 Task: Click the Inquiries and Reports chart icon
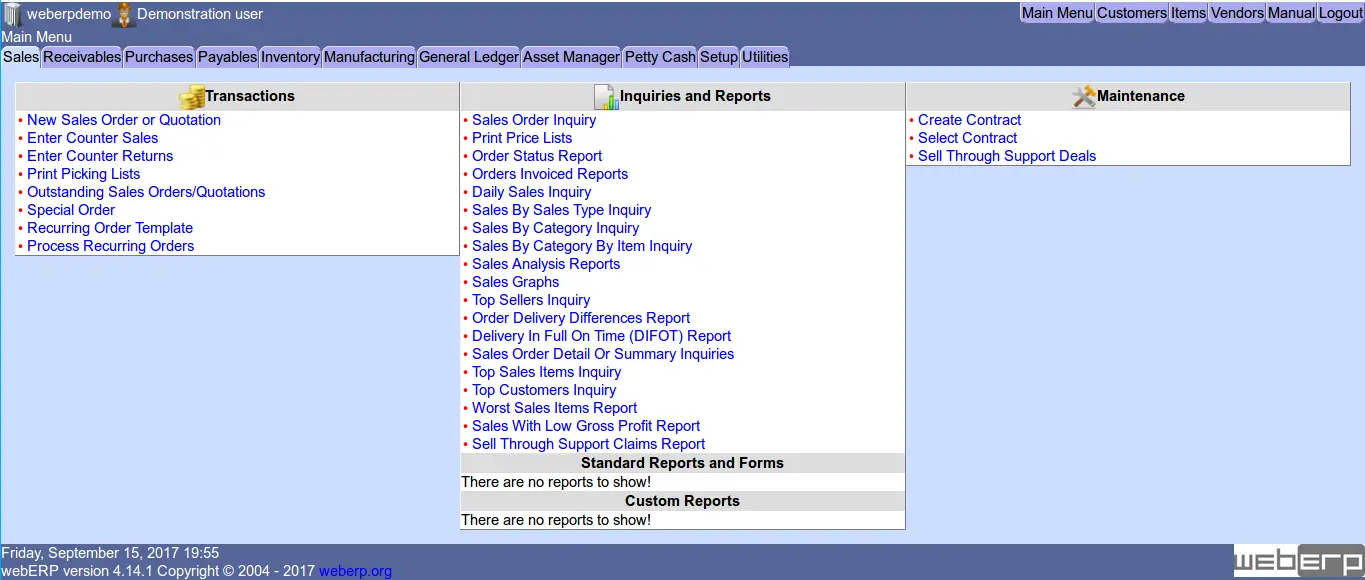point(606,97)
